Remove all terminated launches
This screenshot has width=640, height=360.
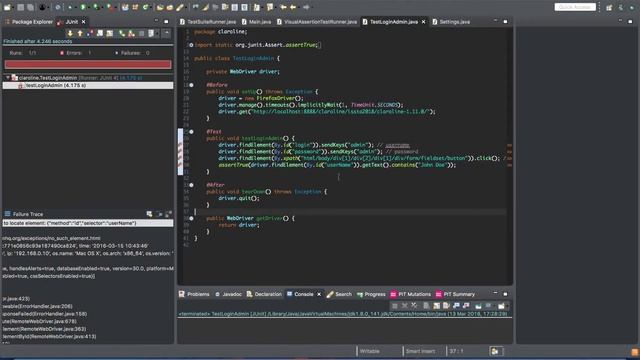coord(414,306)
